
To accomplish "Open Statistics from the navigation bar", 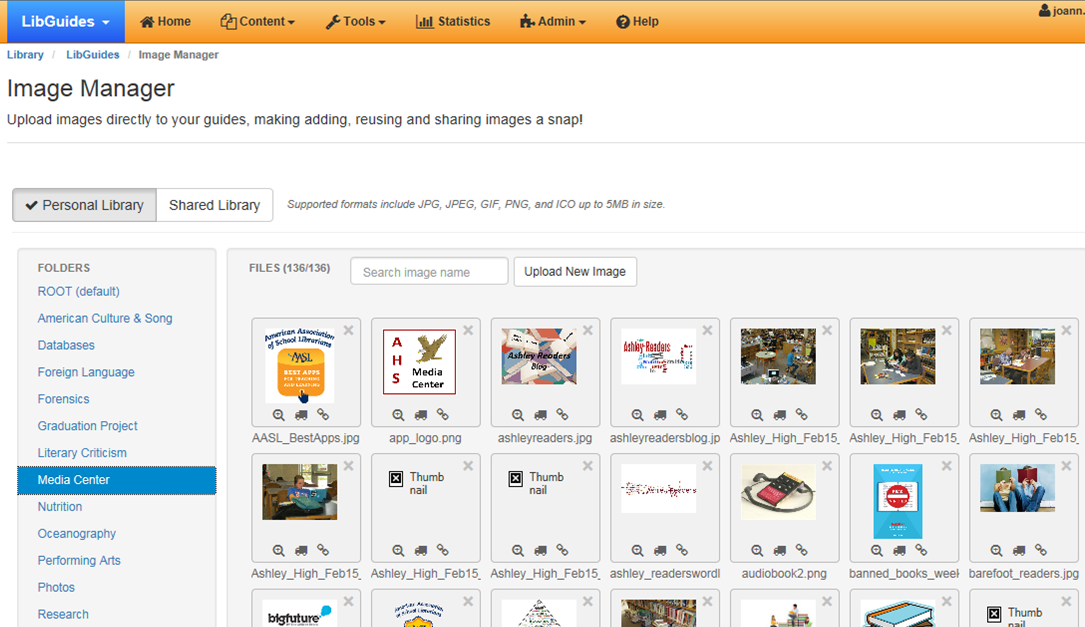I will pyautogui.click(x=453, y=21).
